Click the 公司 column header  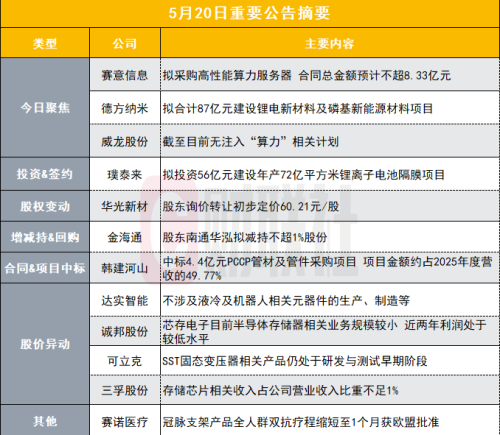[x=125, y=43]
